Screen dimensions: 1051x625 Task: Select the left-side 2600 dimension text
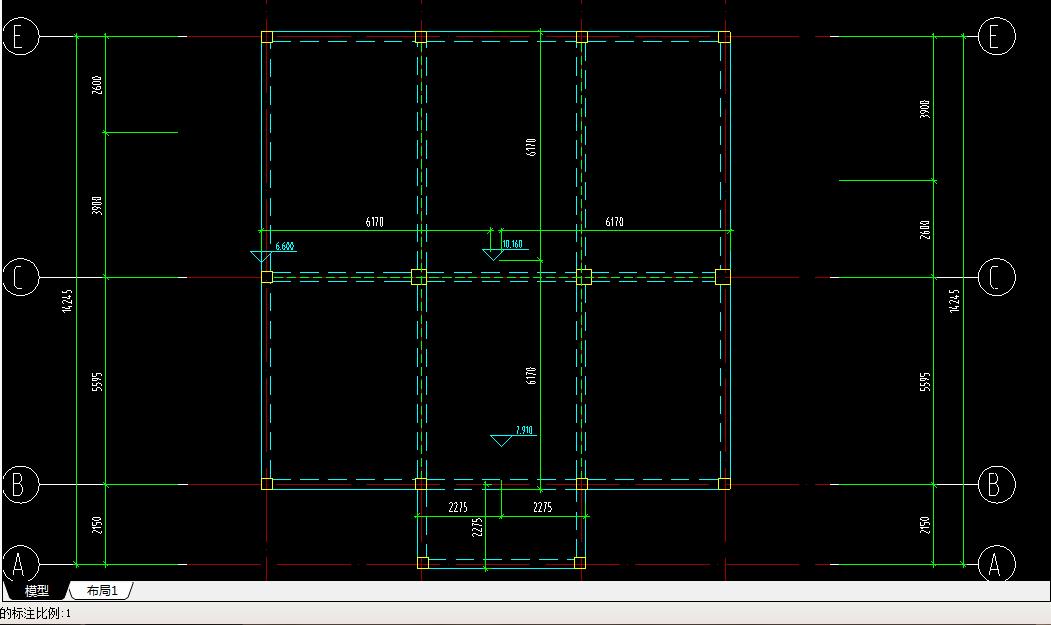[97, 85]
